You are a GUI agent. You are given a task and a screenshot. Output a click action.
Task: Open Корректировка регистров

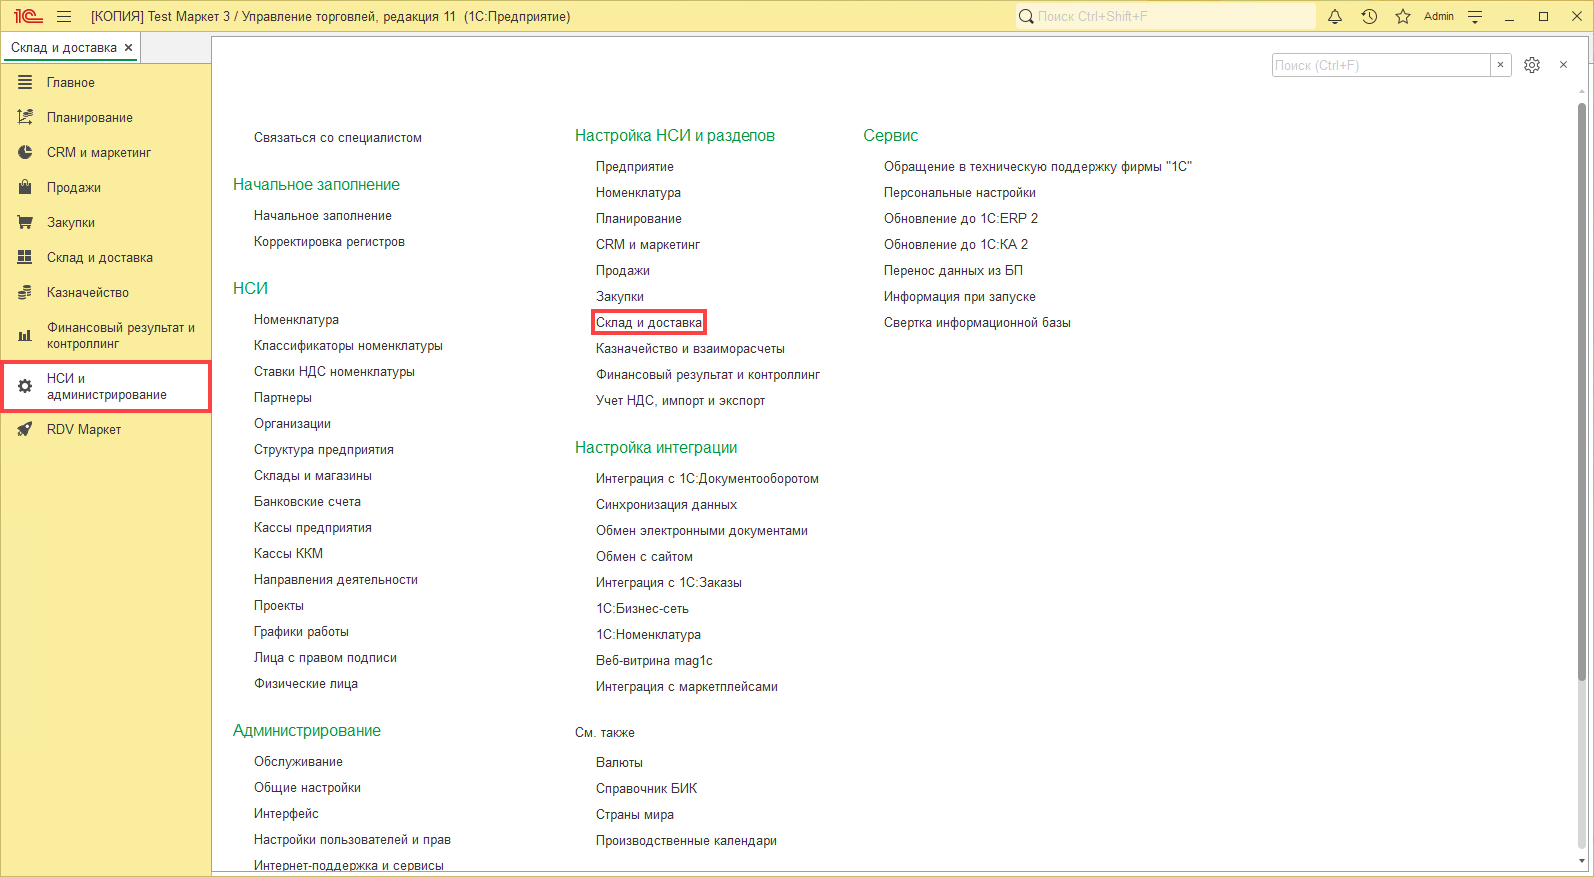tap(329, 241)
